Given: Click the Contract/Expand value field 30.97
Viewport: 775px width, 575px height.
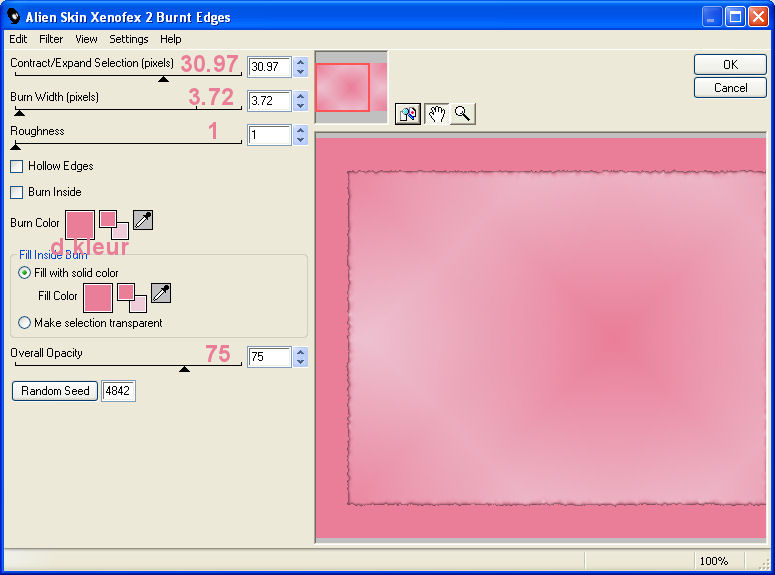Looking at the screenshot, I should [269, 67].
